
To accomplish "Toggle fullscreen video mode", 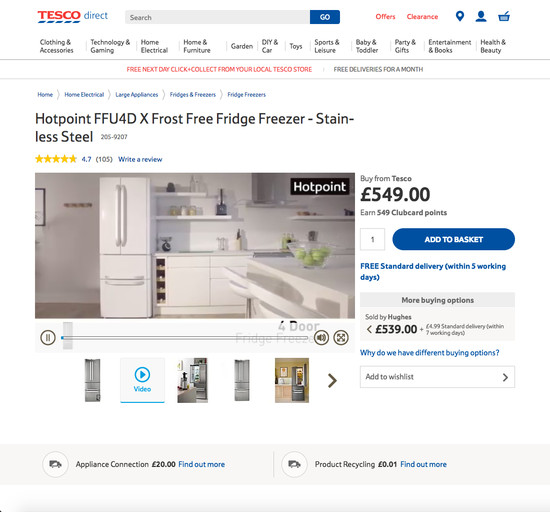I will click(x=341, y=338).
